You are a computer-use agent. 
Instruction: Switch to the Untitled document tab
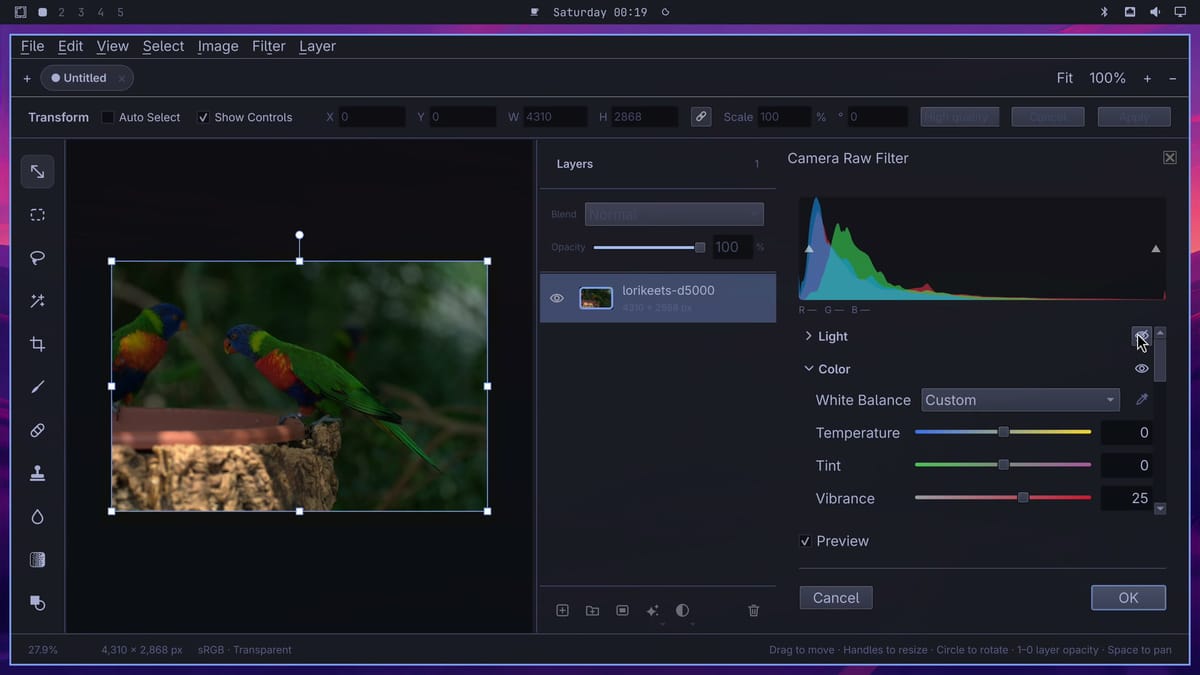[x=85, y=78]
